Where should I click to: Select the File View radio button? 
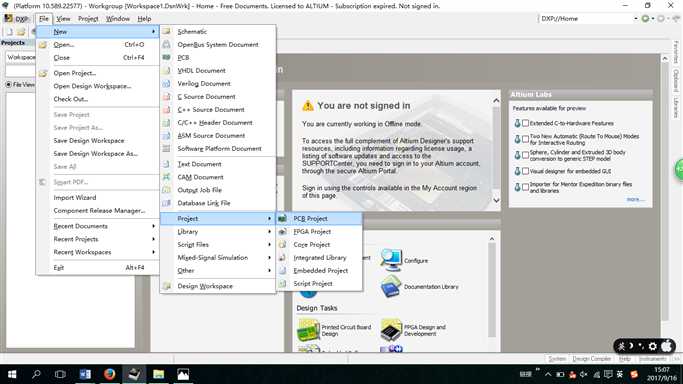point(9,84)
